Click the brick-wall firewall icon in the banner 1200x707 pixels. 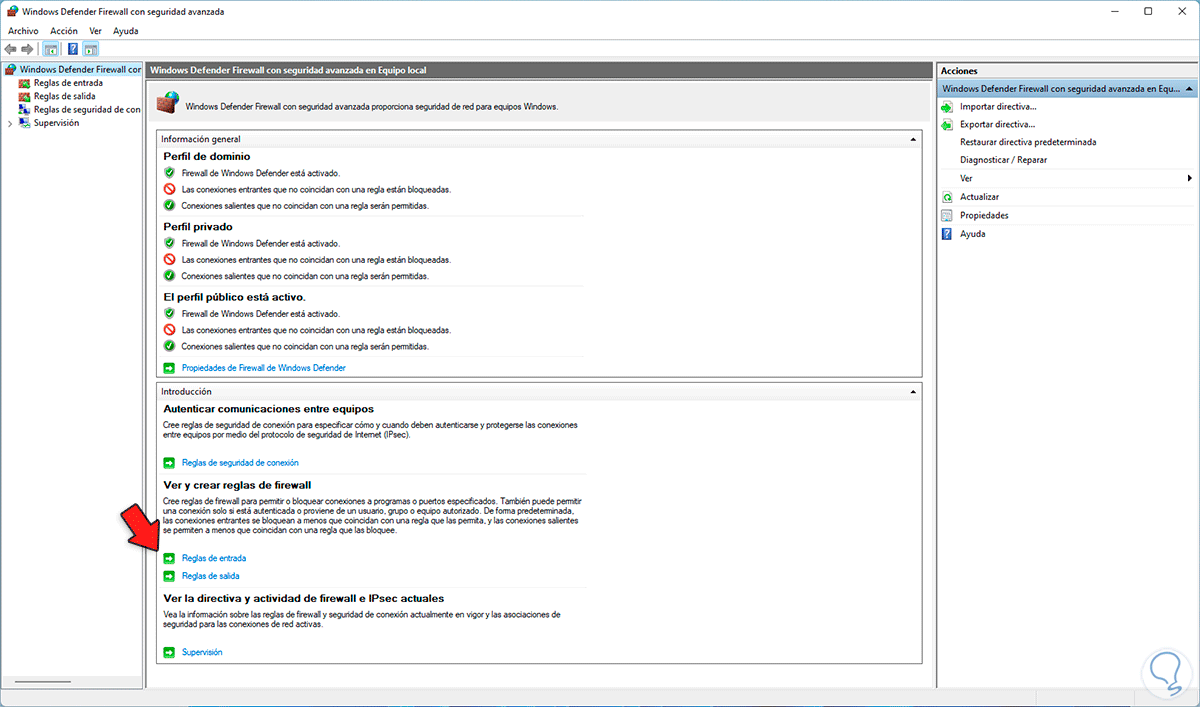(x=168, y=102)
